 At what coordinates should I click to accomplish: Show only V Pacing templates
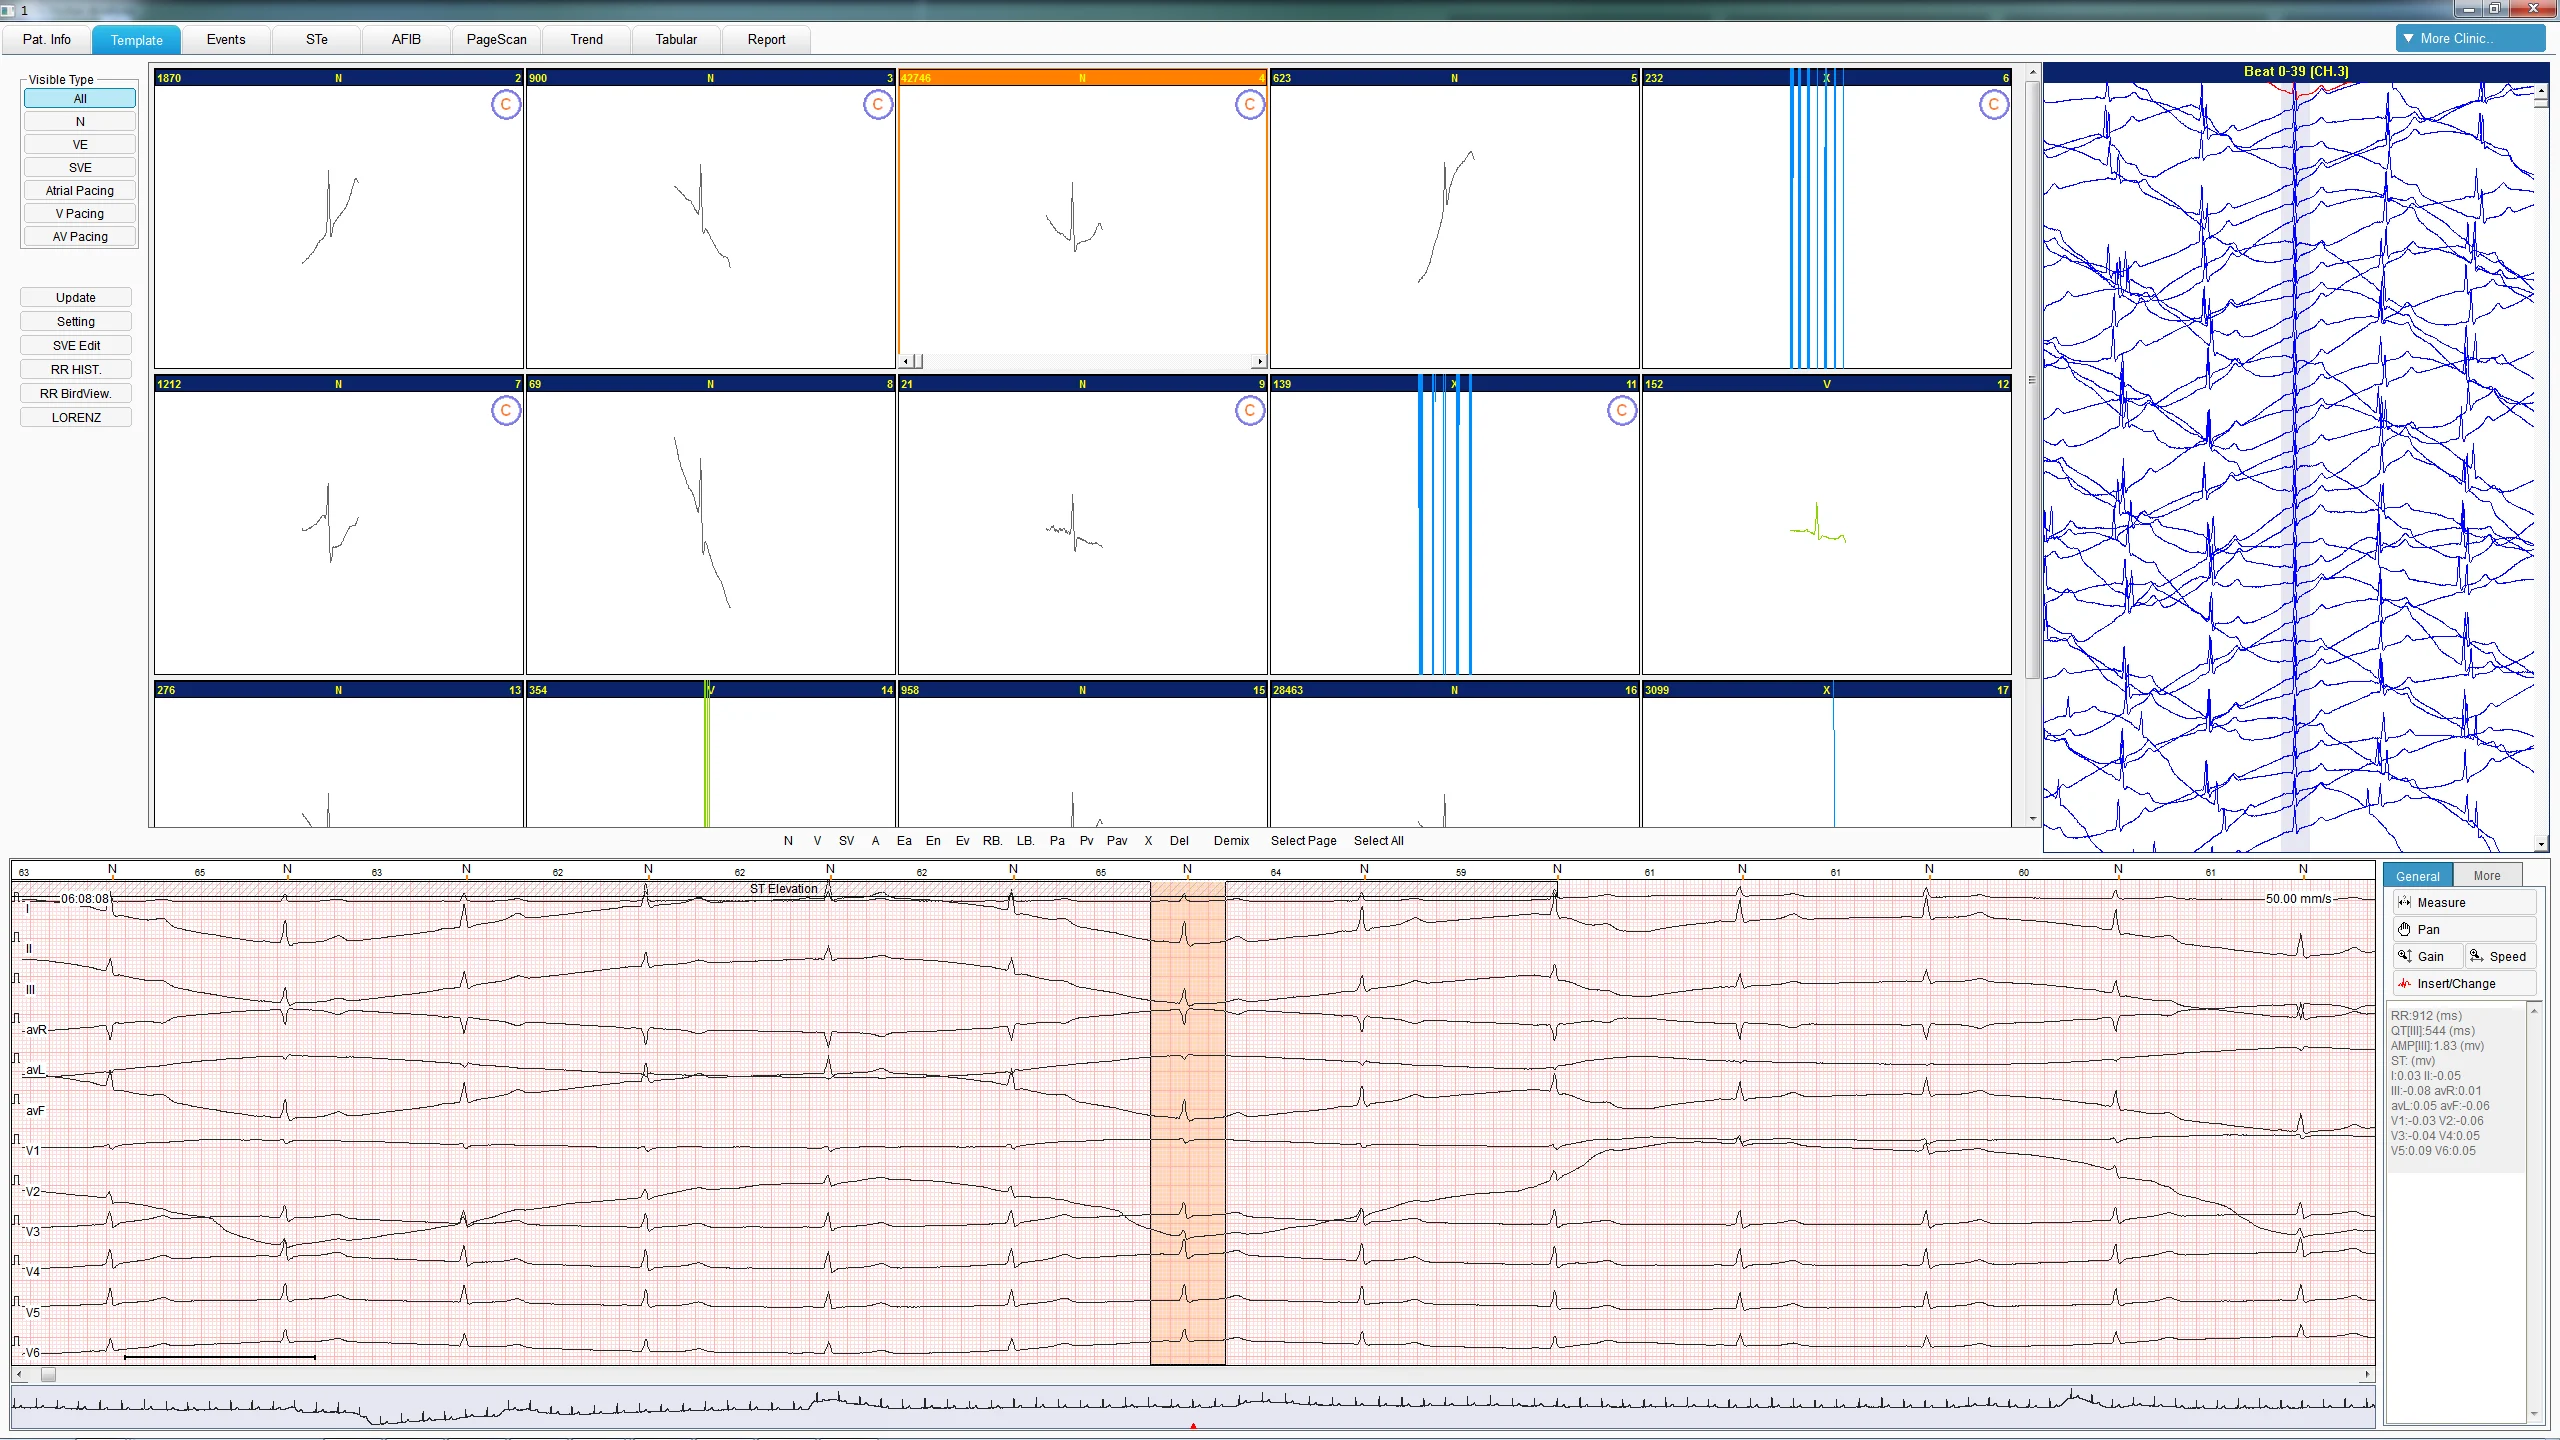click(x=80, y=213)
